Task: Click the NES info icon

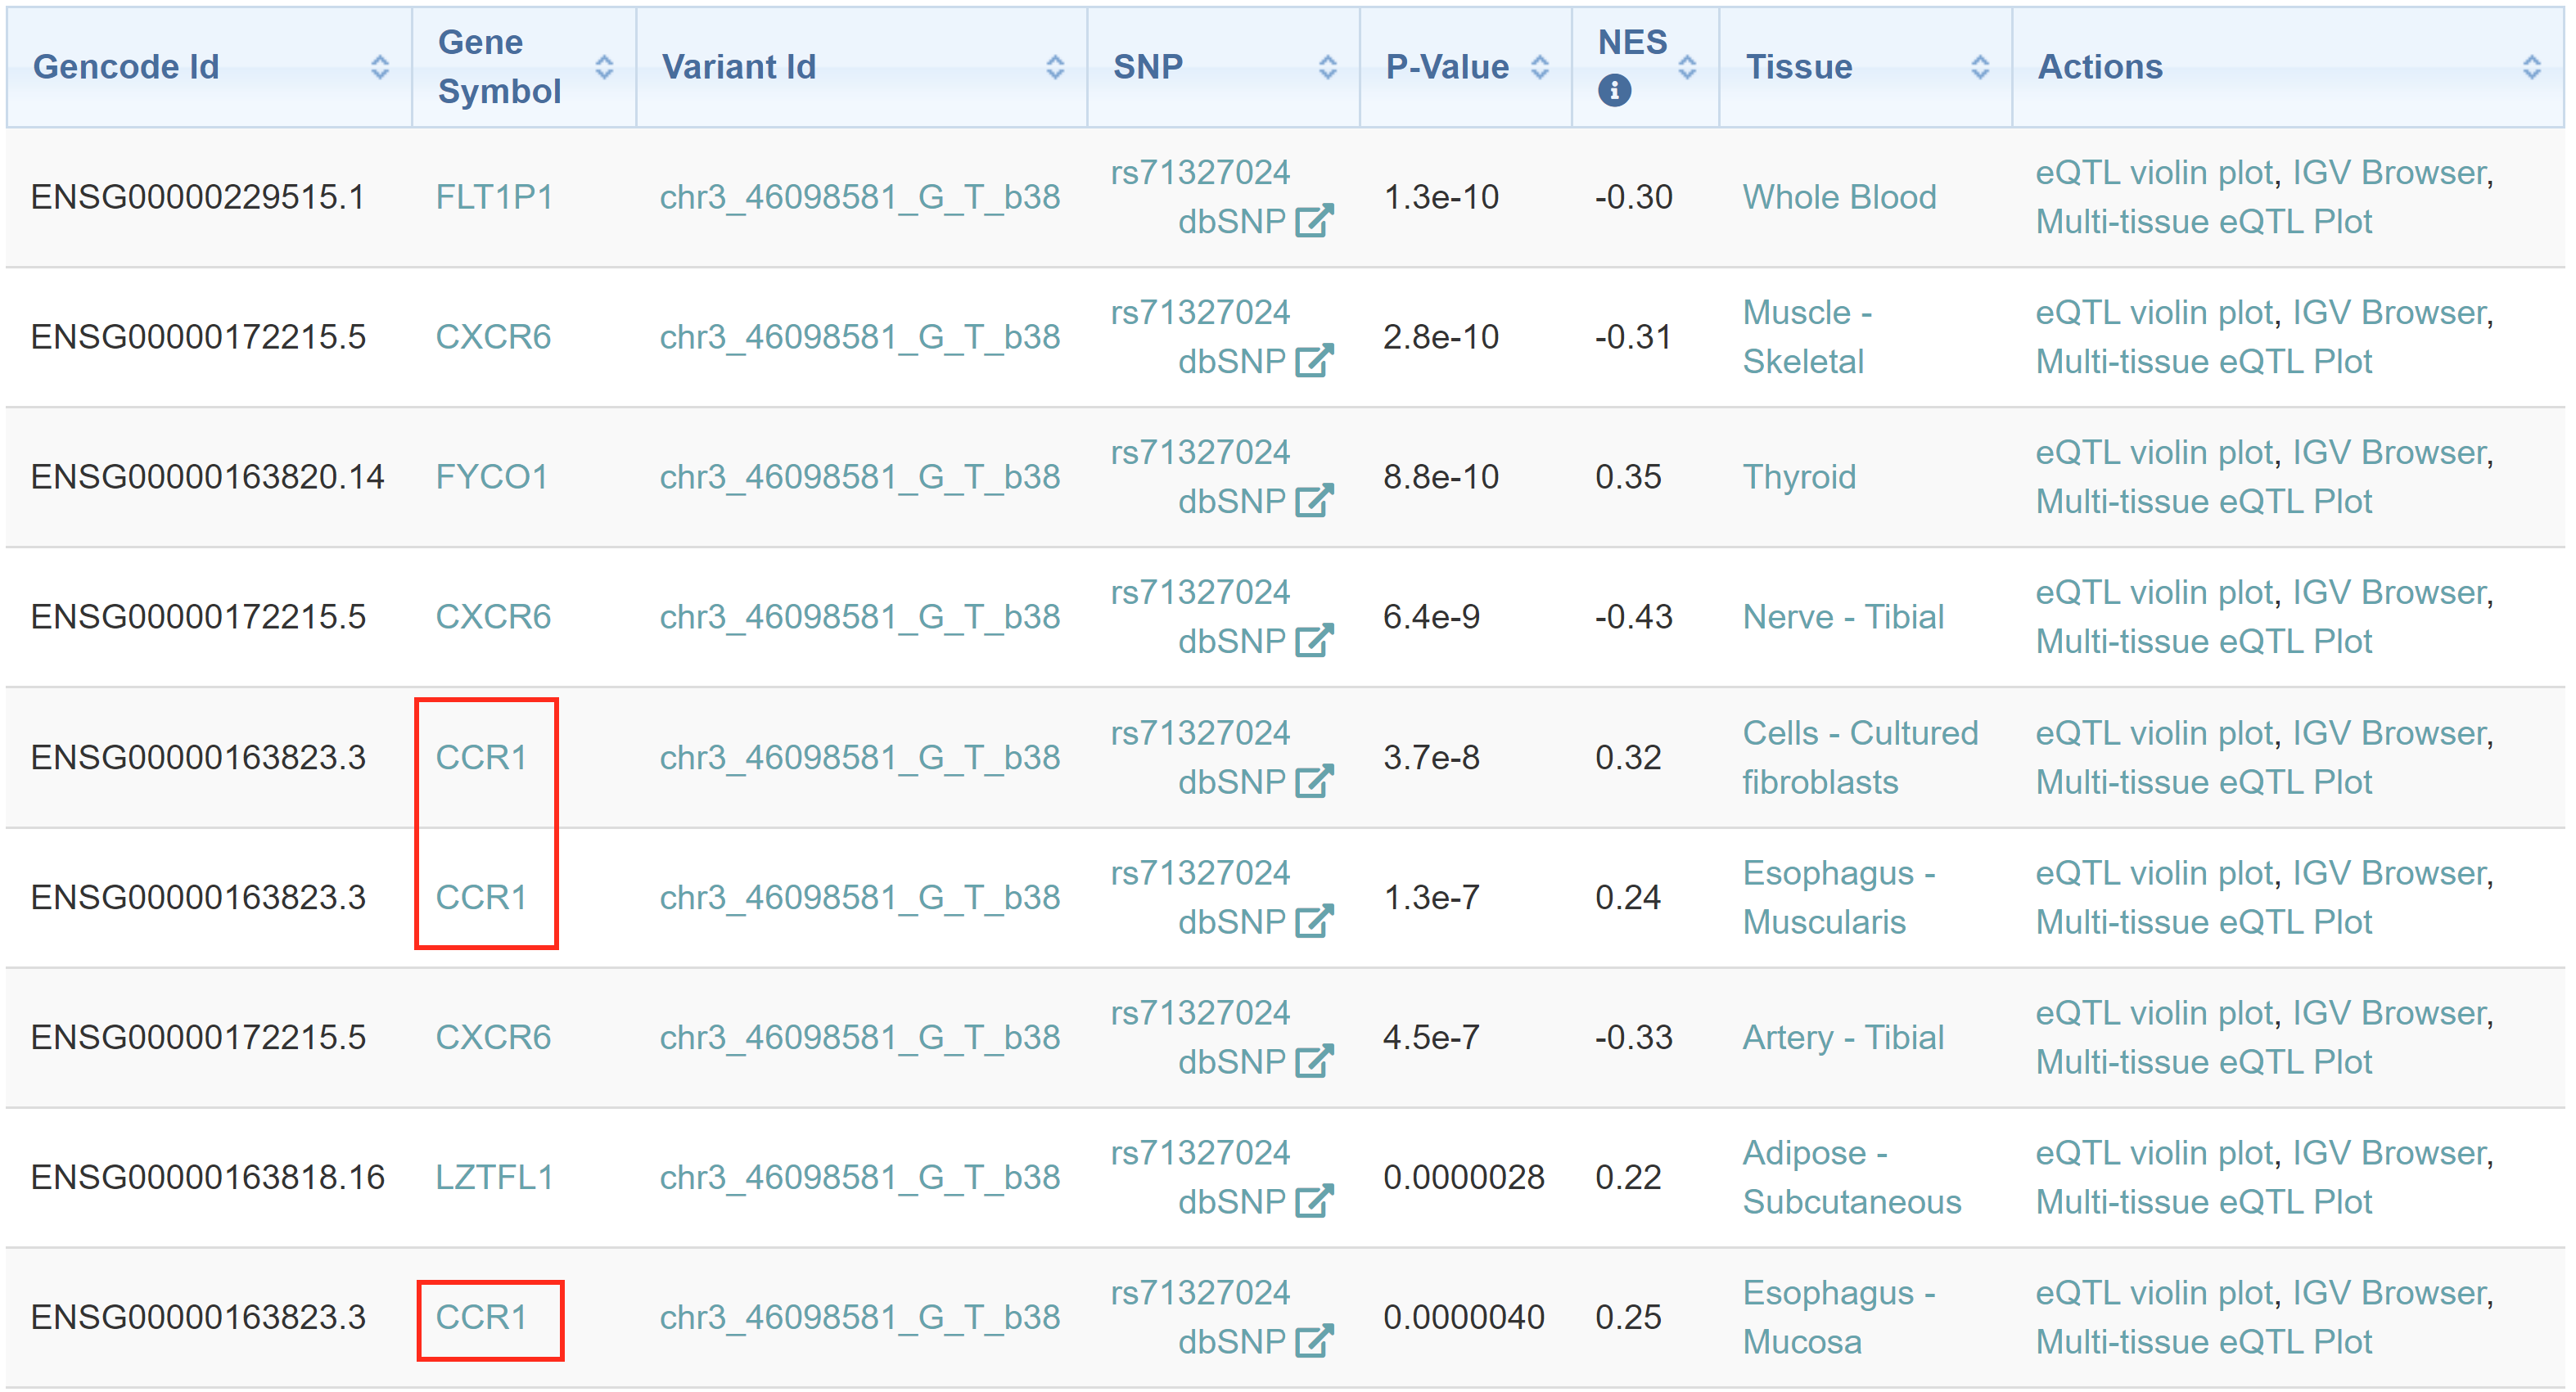Action: click(1614, 91)
